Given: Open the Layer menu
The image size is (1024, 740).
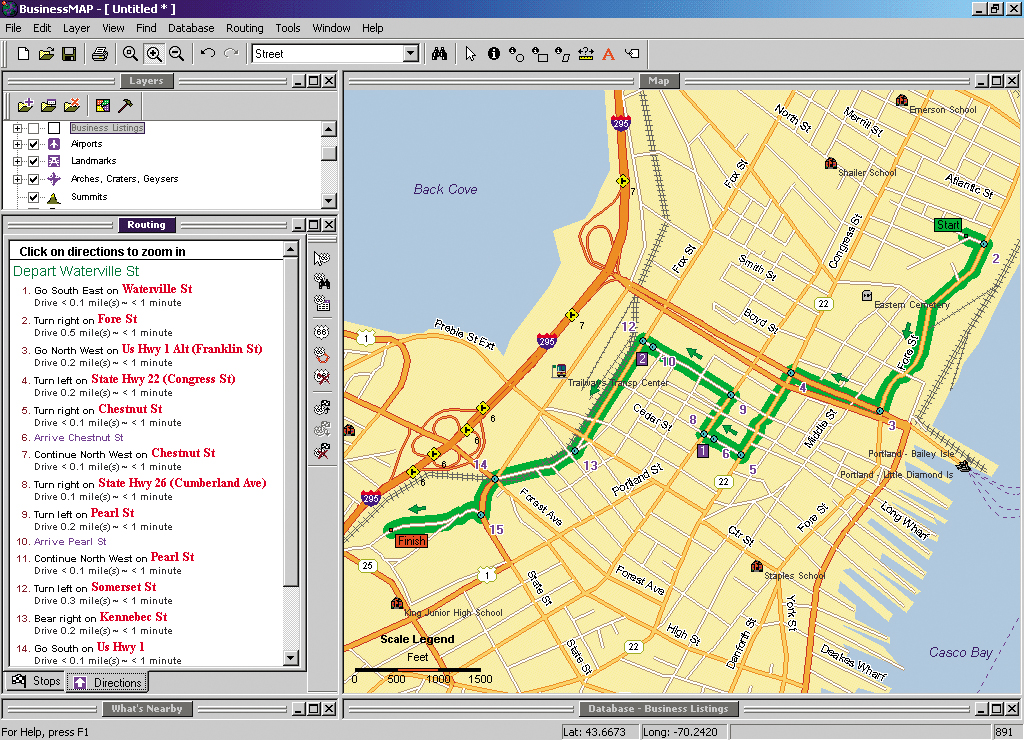Looking at the screenshot, I should point(76,28).
